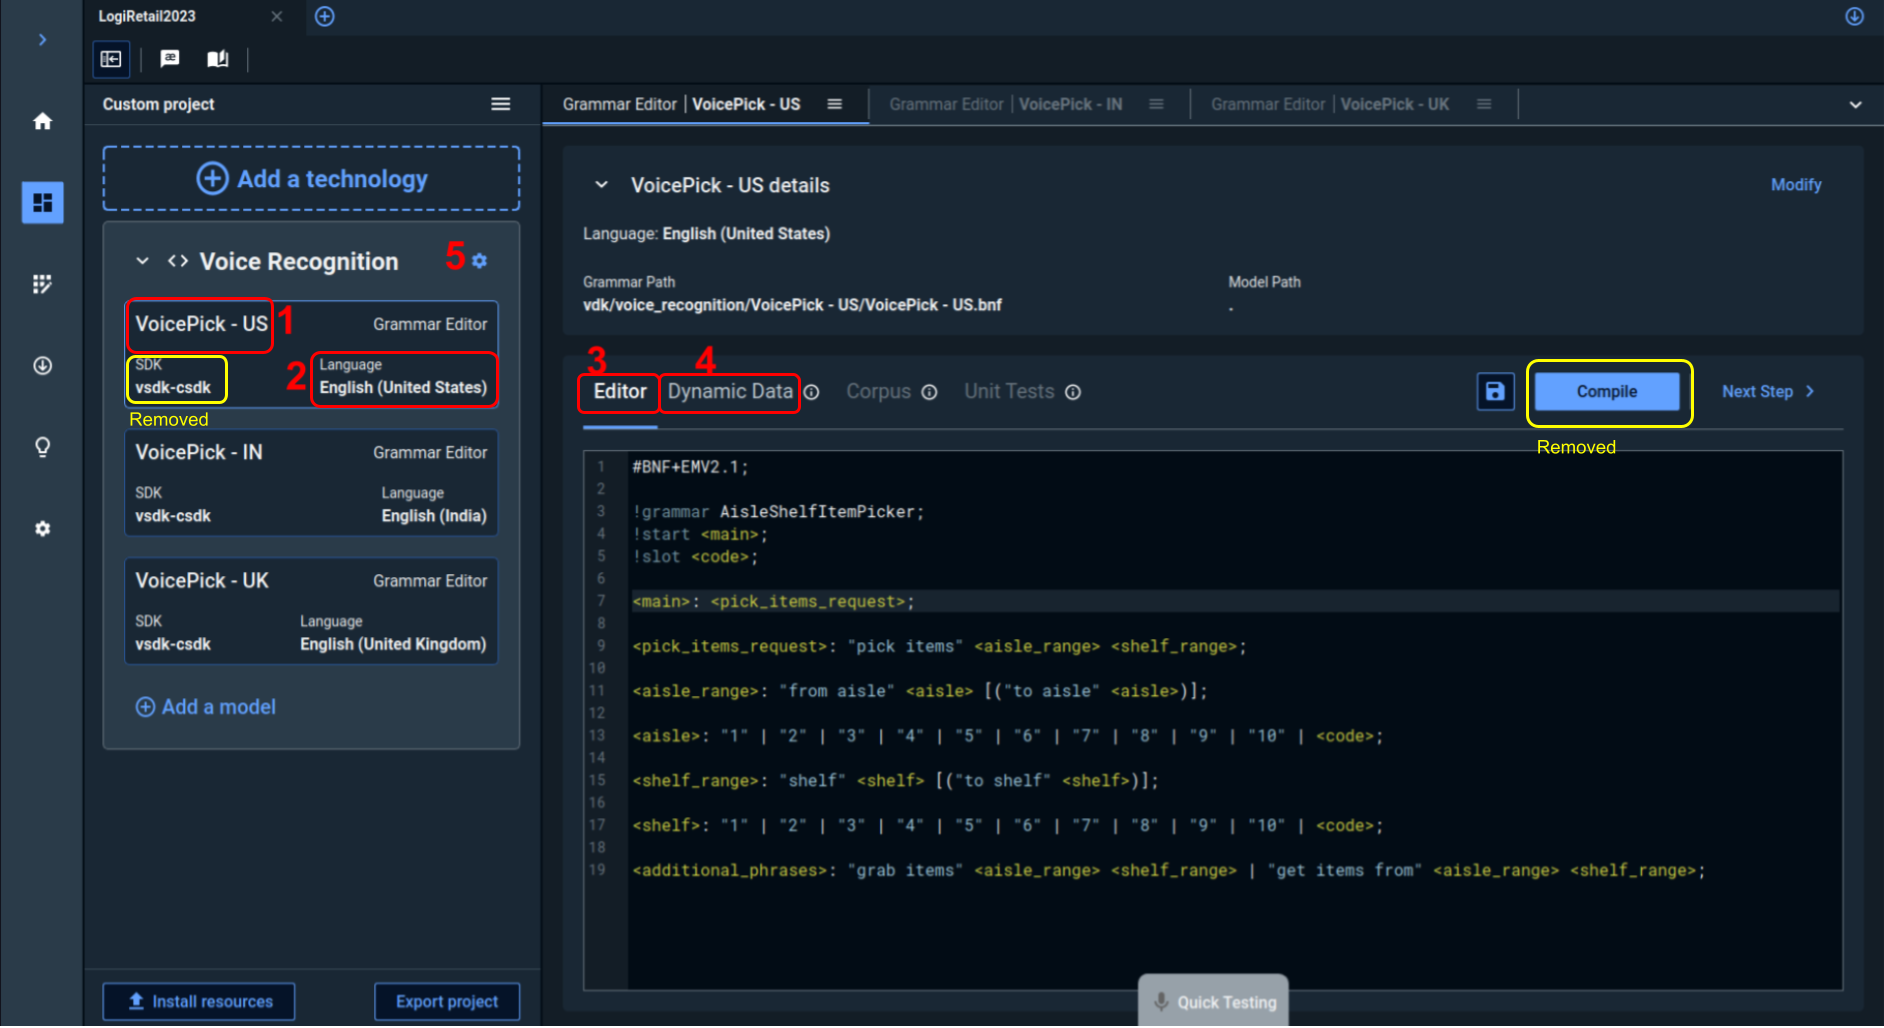Select the VoicePick - UK model card
Screen dimensions: 1884x1028
[x=311, y=611]
